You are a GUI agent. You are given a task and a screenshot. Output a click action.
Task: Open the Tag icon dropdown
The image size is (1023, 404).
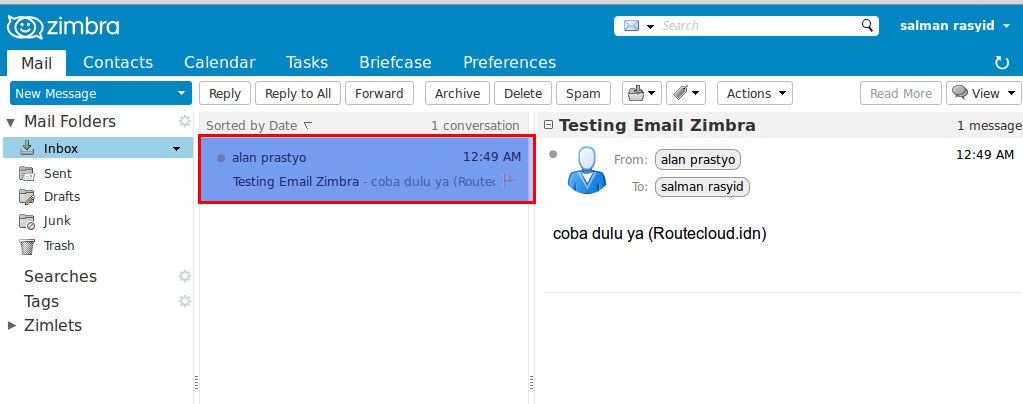(686, 93)
